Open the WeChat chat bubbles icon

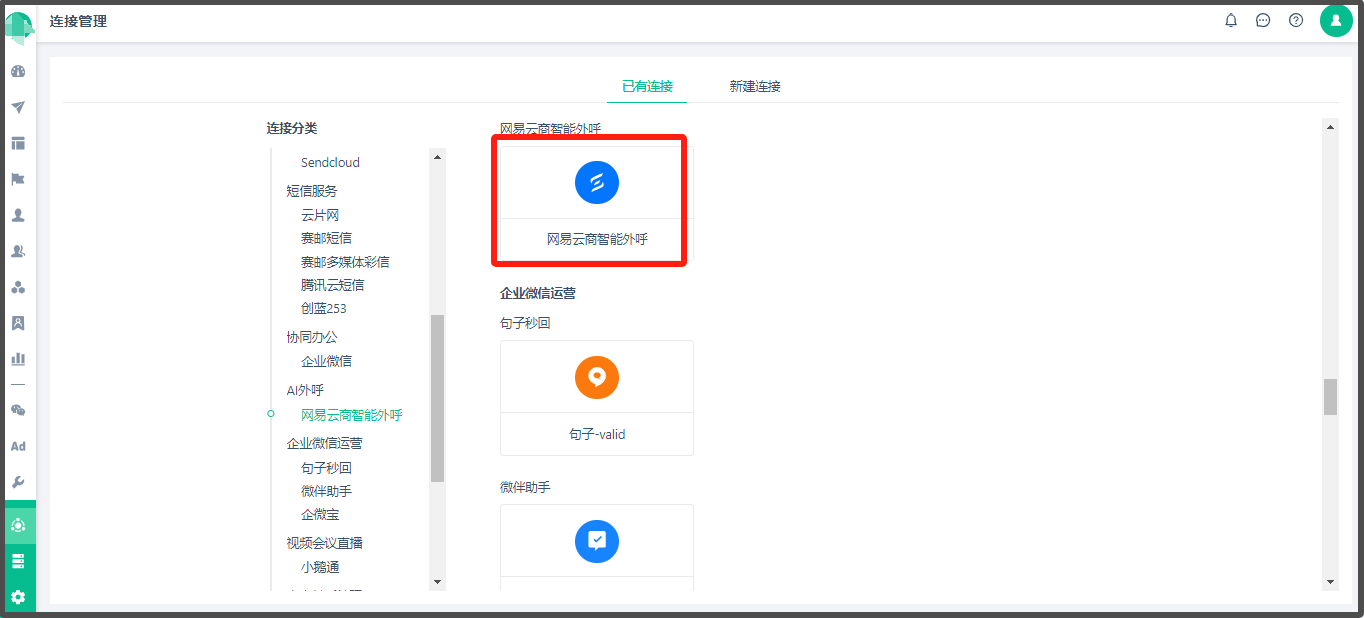[x=18, y=411]
